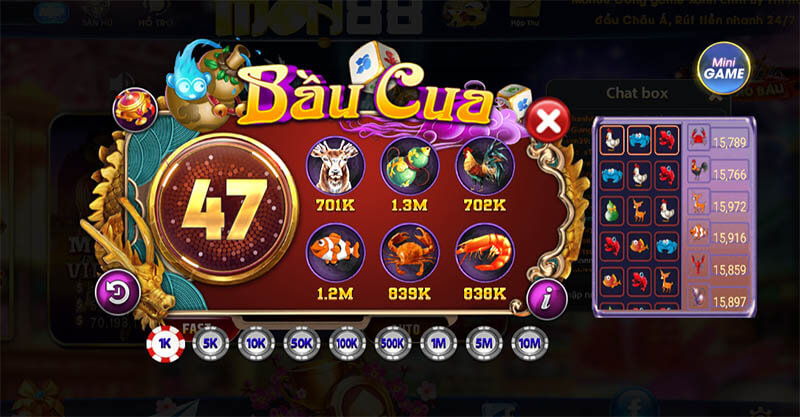Image resolution: width=800 pixels, height=417 pixels.
Task: Bet on the shrimp symbol
Action: (485, 253)
